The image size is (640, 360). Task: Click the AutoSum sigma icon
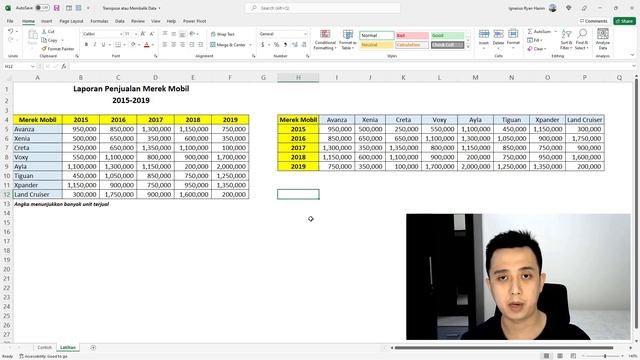coord(530,31)
